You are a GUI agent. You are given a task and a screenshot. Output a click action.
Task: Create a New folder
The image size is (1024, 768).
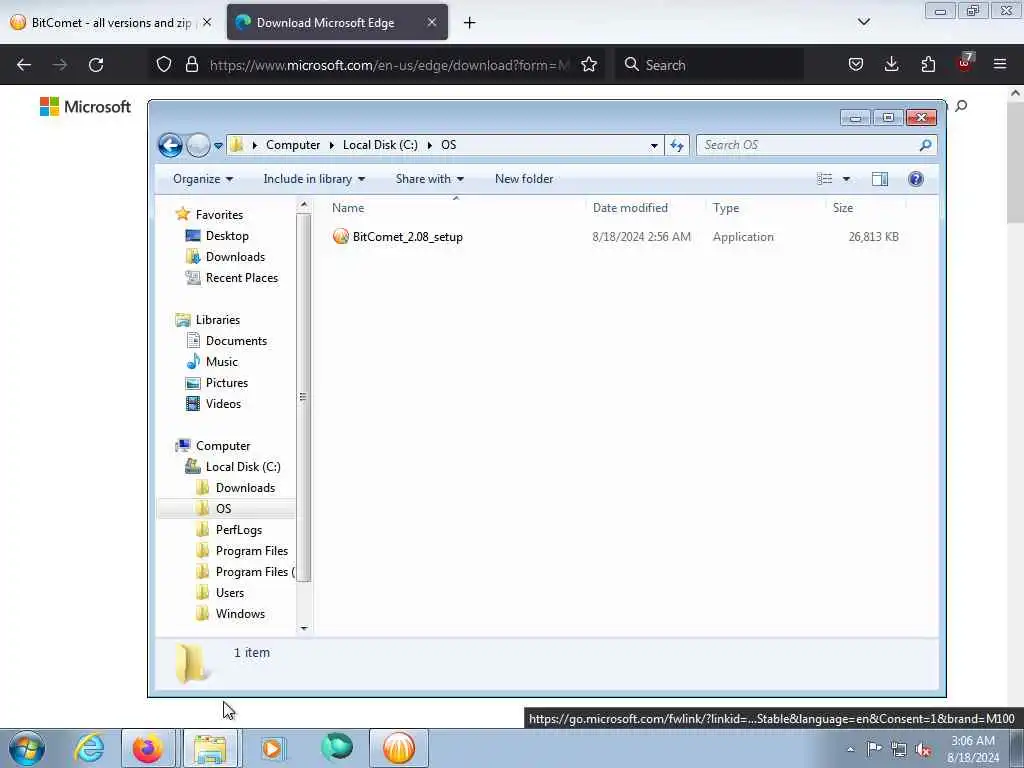click(x=524, y=179)
